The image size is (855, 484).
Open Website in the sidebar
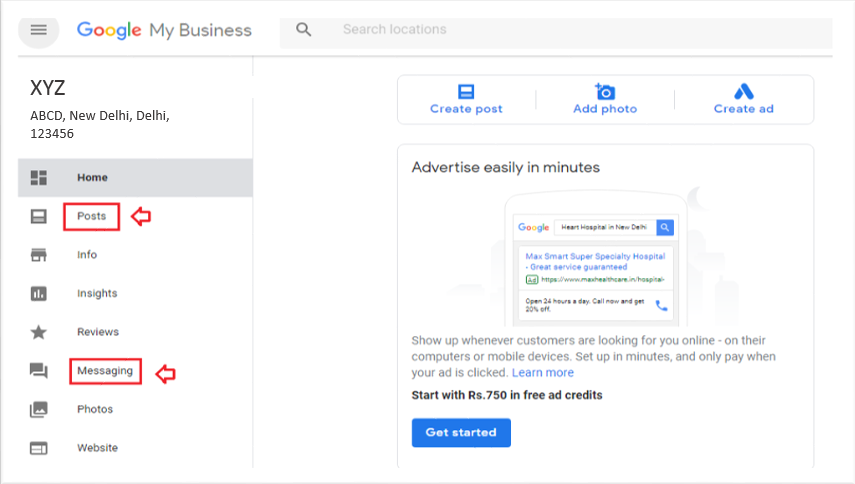(x=98, y=448)
